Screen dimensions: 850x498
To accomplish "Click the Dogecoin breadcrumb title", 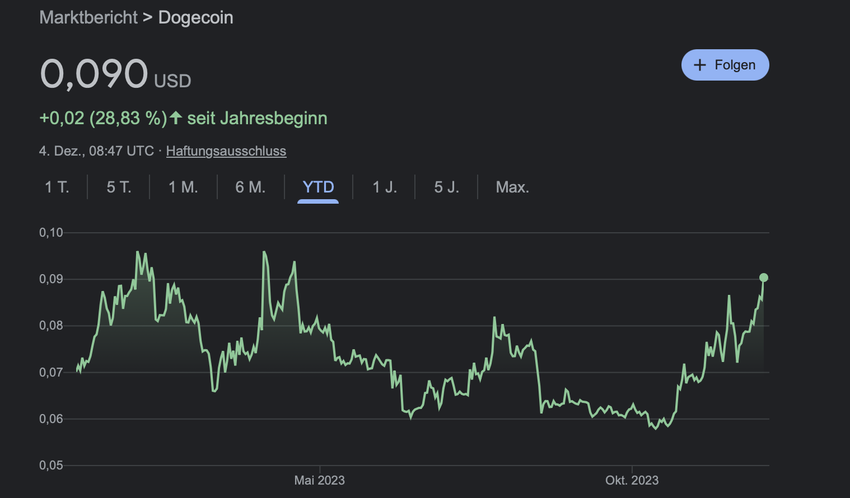I will [196, 17].
